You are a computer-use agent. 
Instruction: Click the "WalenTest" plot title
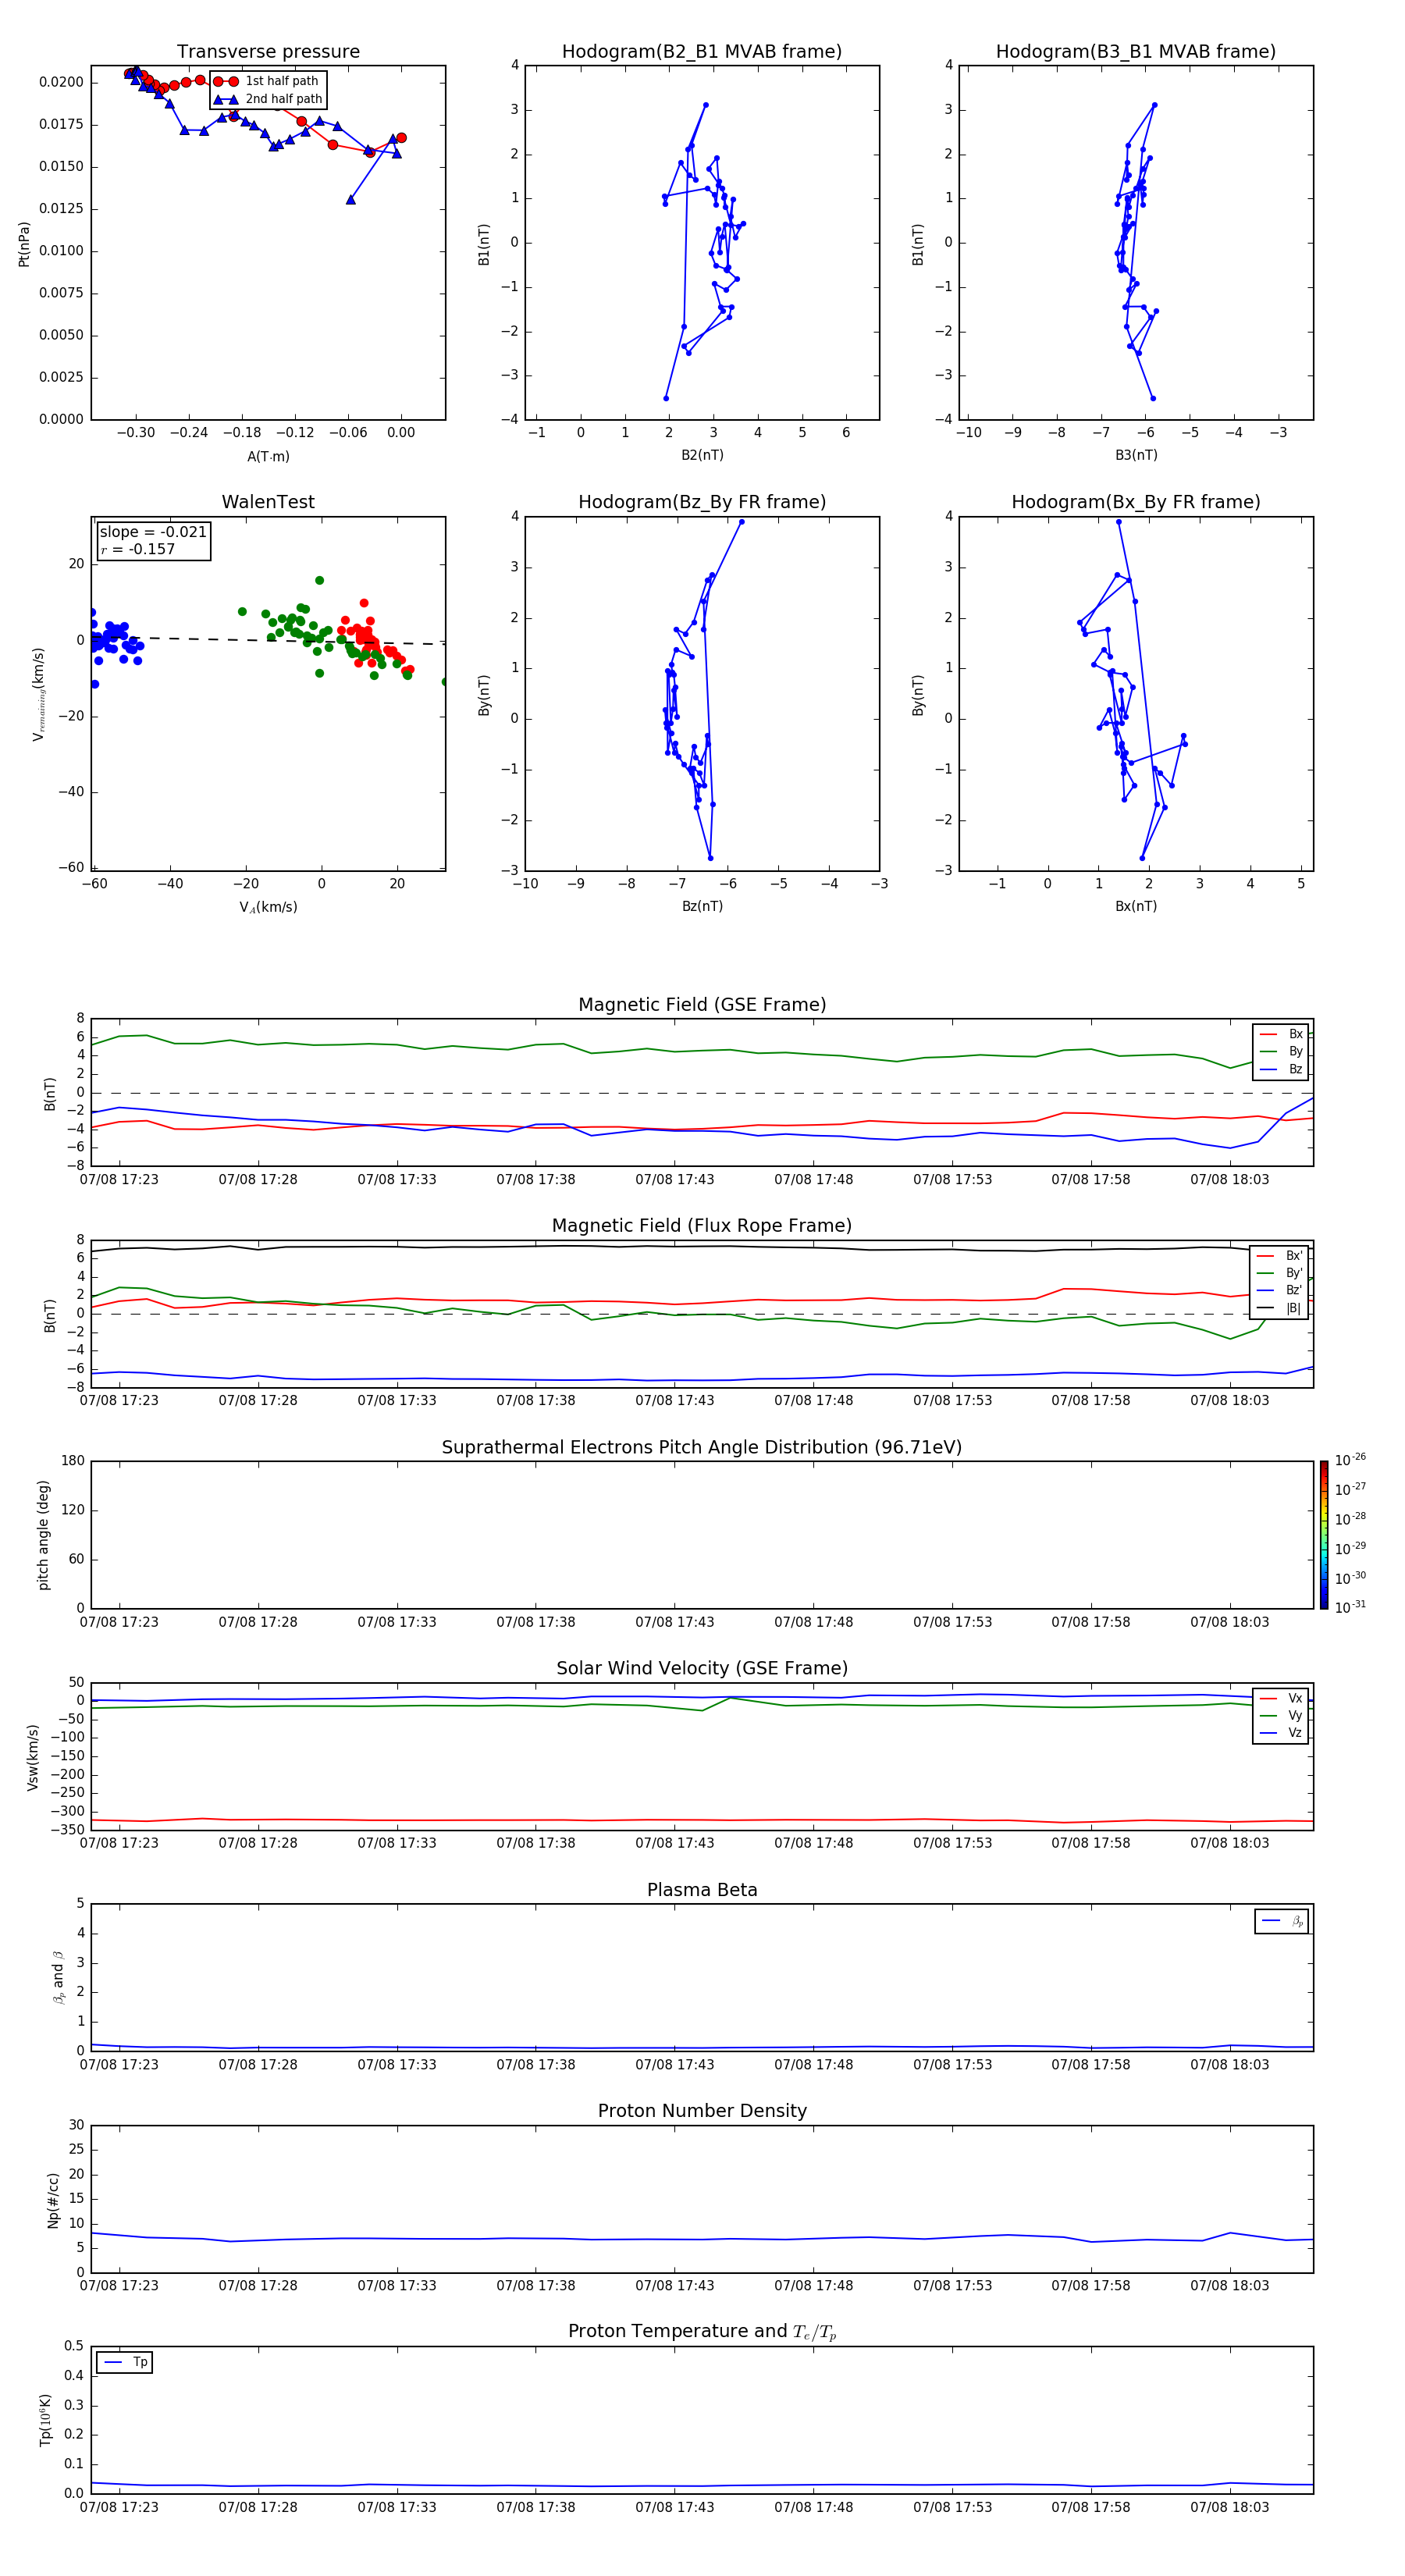268,502
